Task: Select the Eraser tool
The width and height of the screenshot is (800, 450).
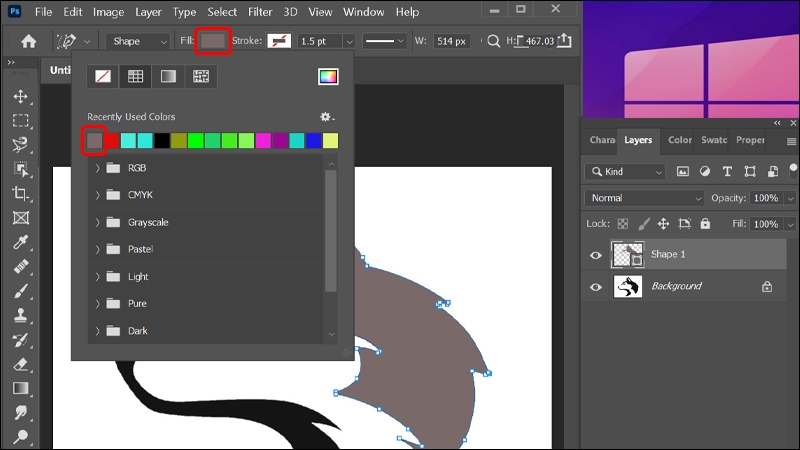Action: 20,364
